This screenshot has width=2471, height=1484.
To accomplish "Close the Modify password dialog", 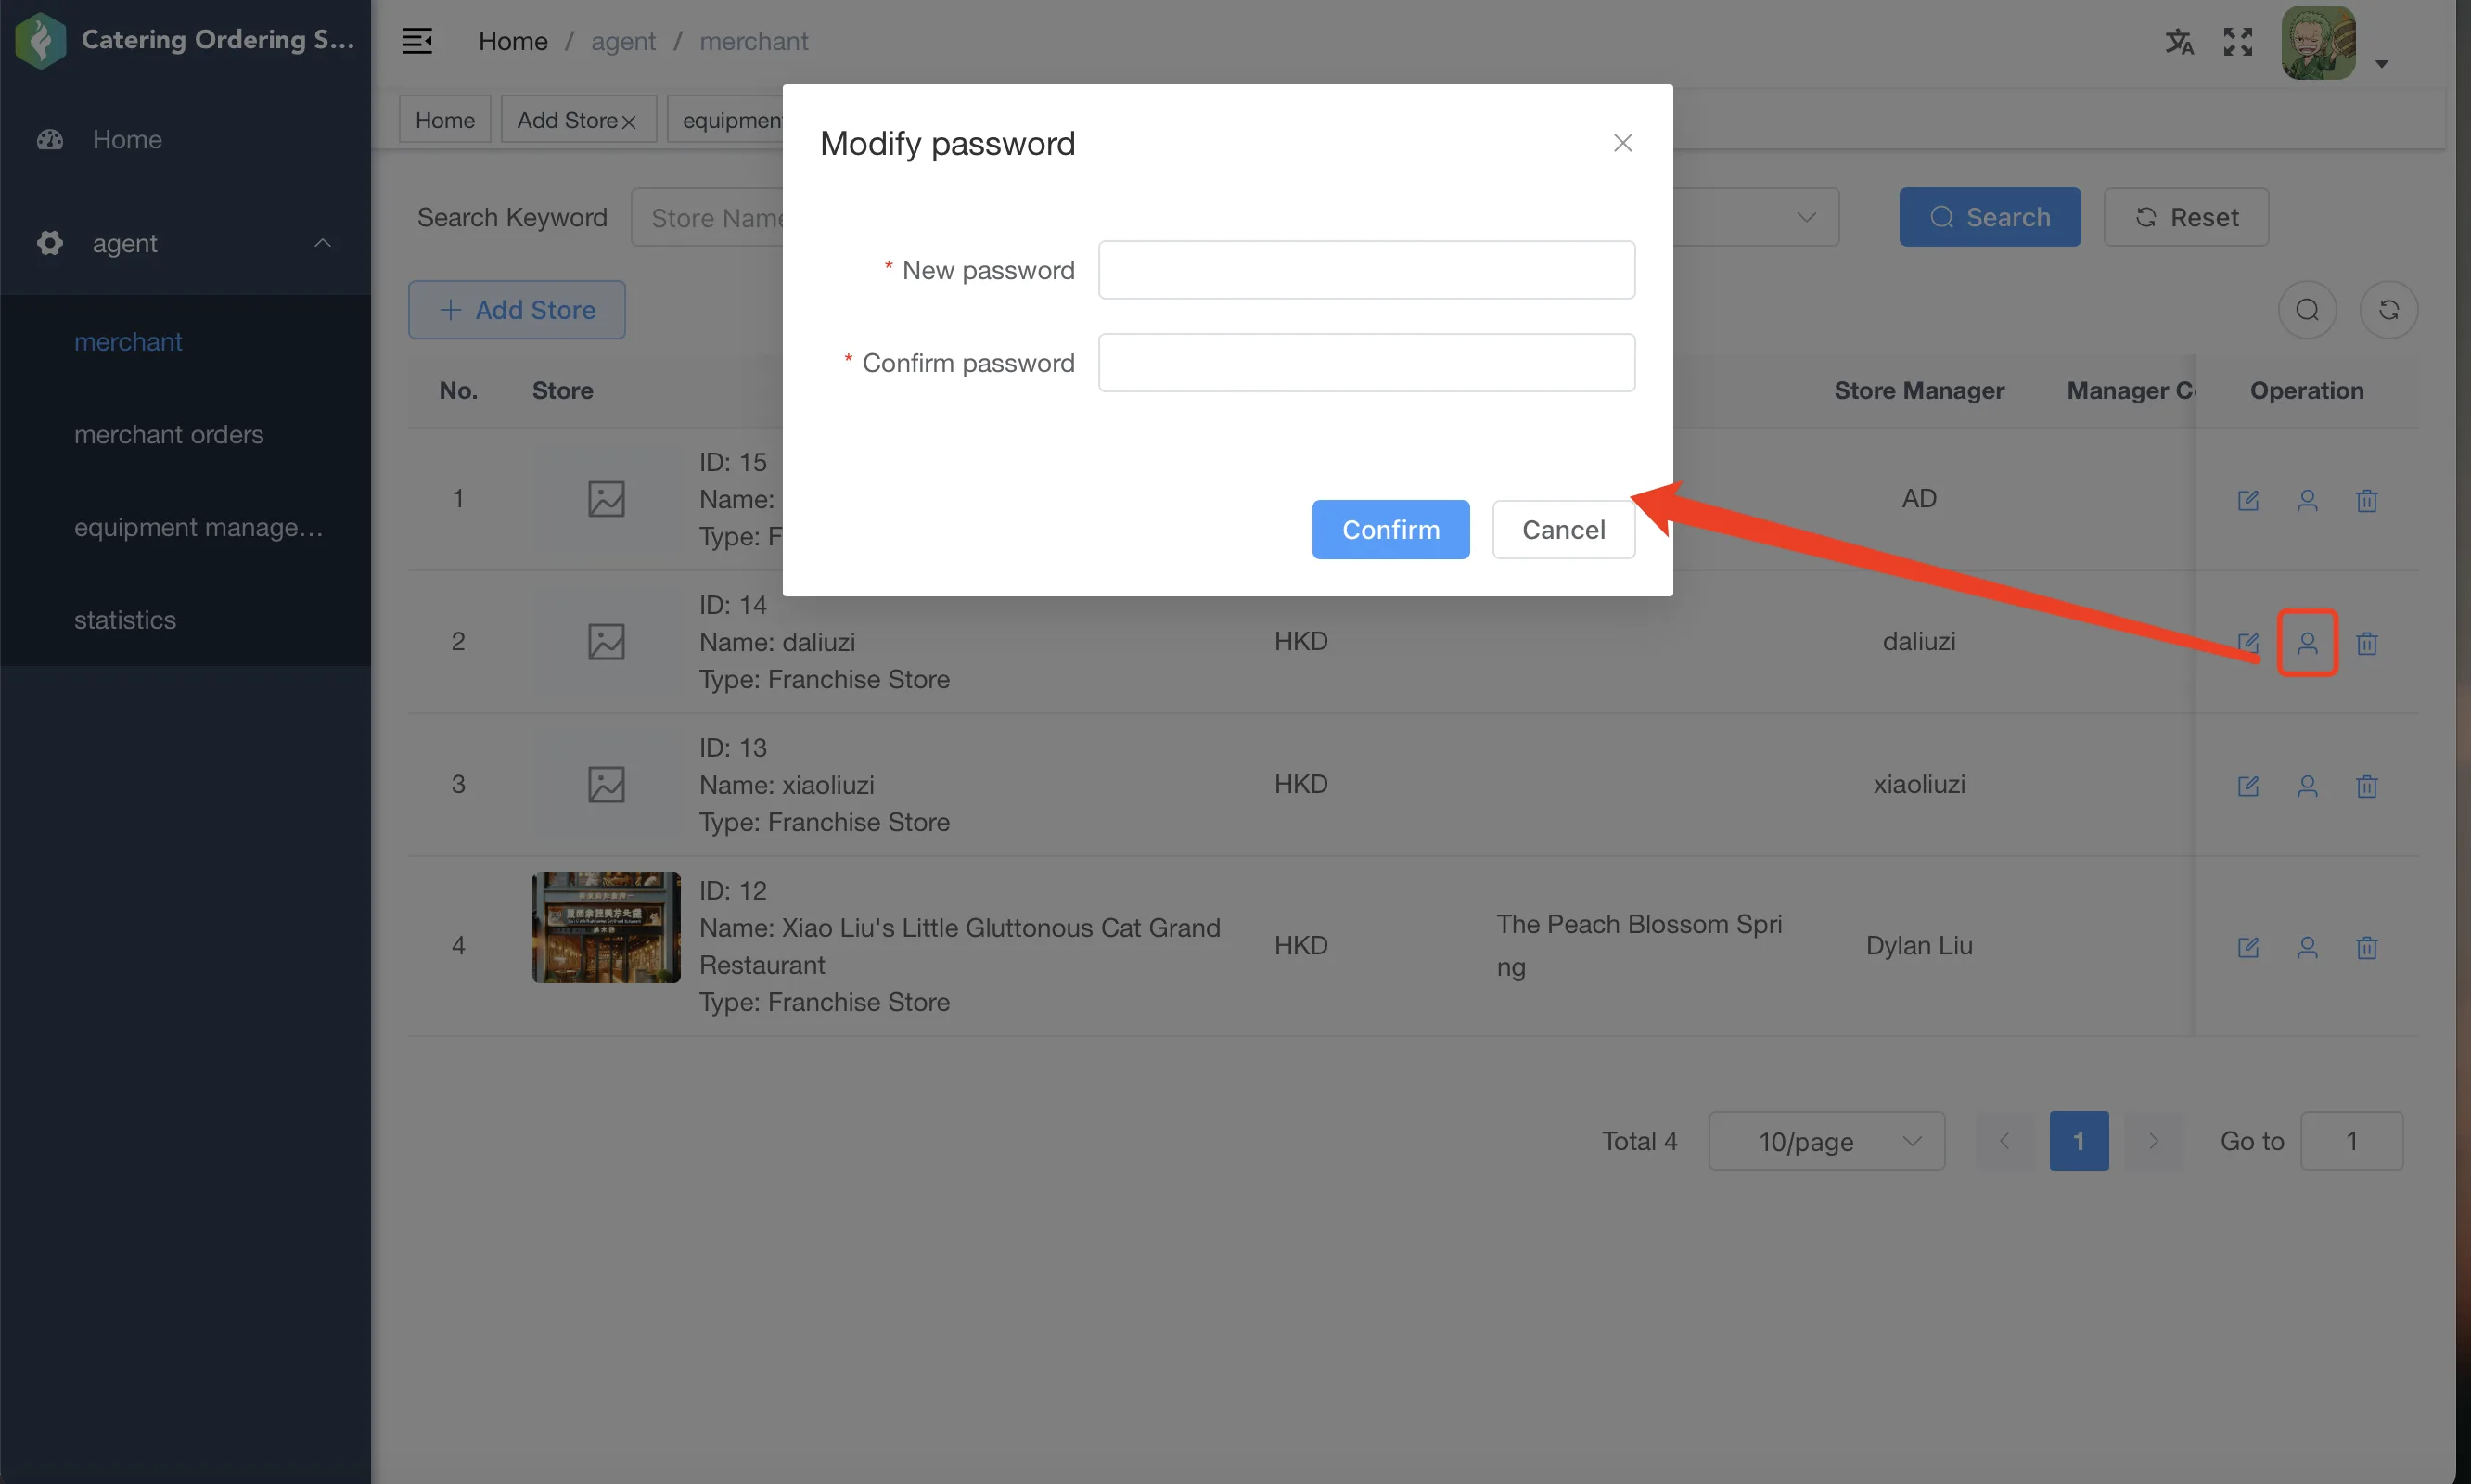I will pos(1622,143).
